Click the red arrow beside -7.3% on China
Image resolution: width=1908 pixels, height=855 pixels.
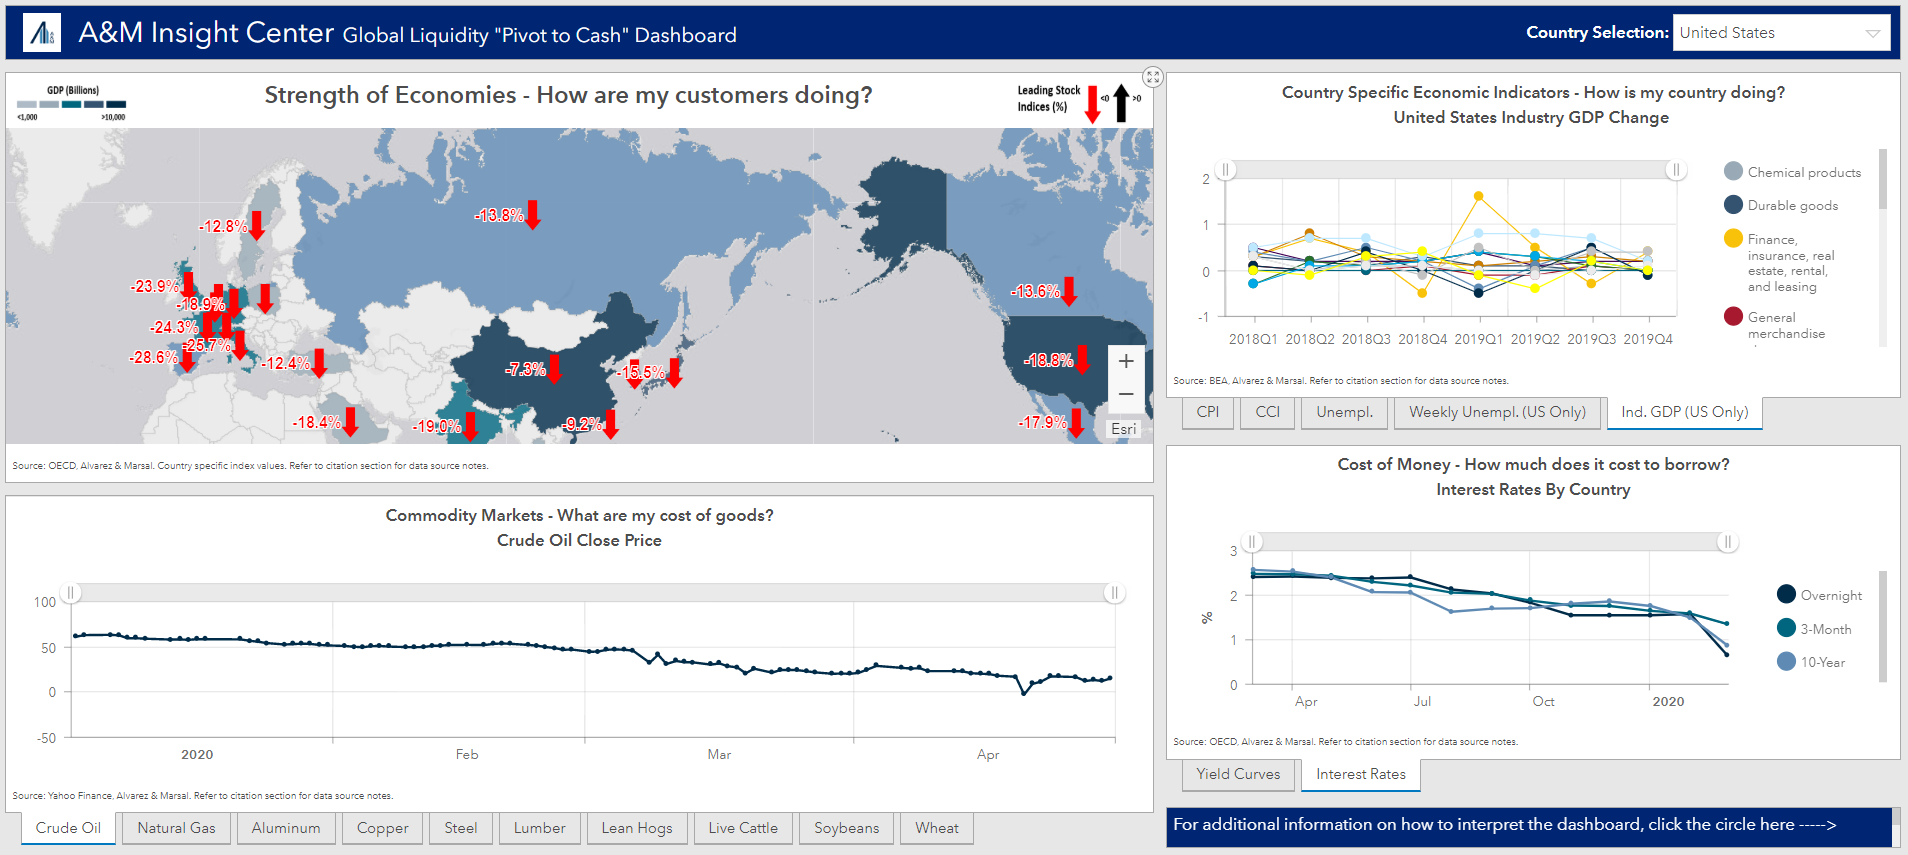click(x=555, y=368)
